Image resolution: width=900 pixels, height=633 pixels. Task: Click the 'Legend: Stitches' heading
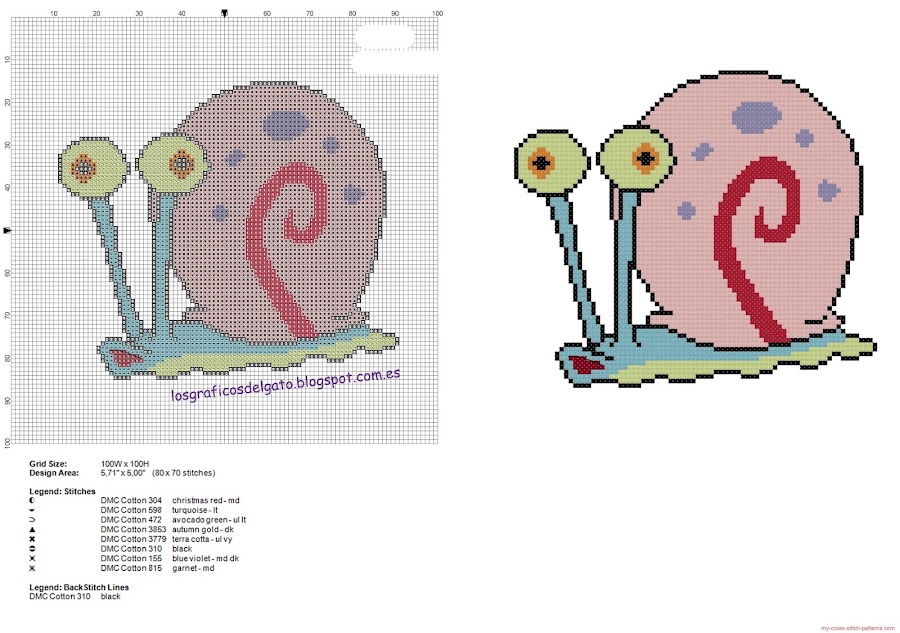tap(63, 491)
